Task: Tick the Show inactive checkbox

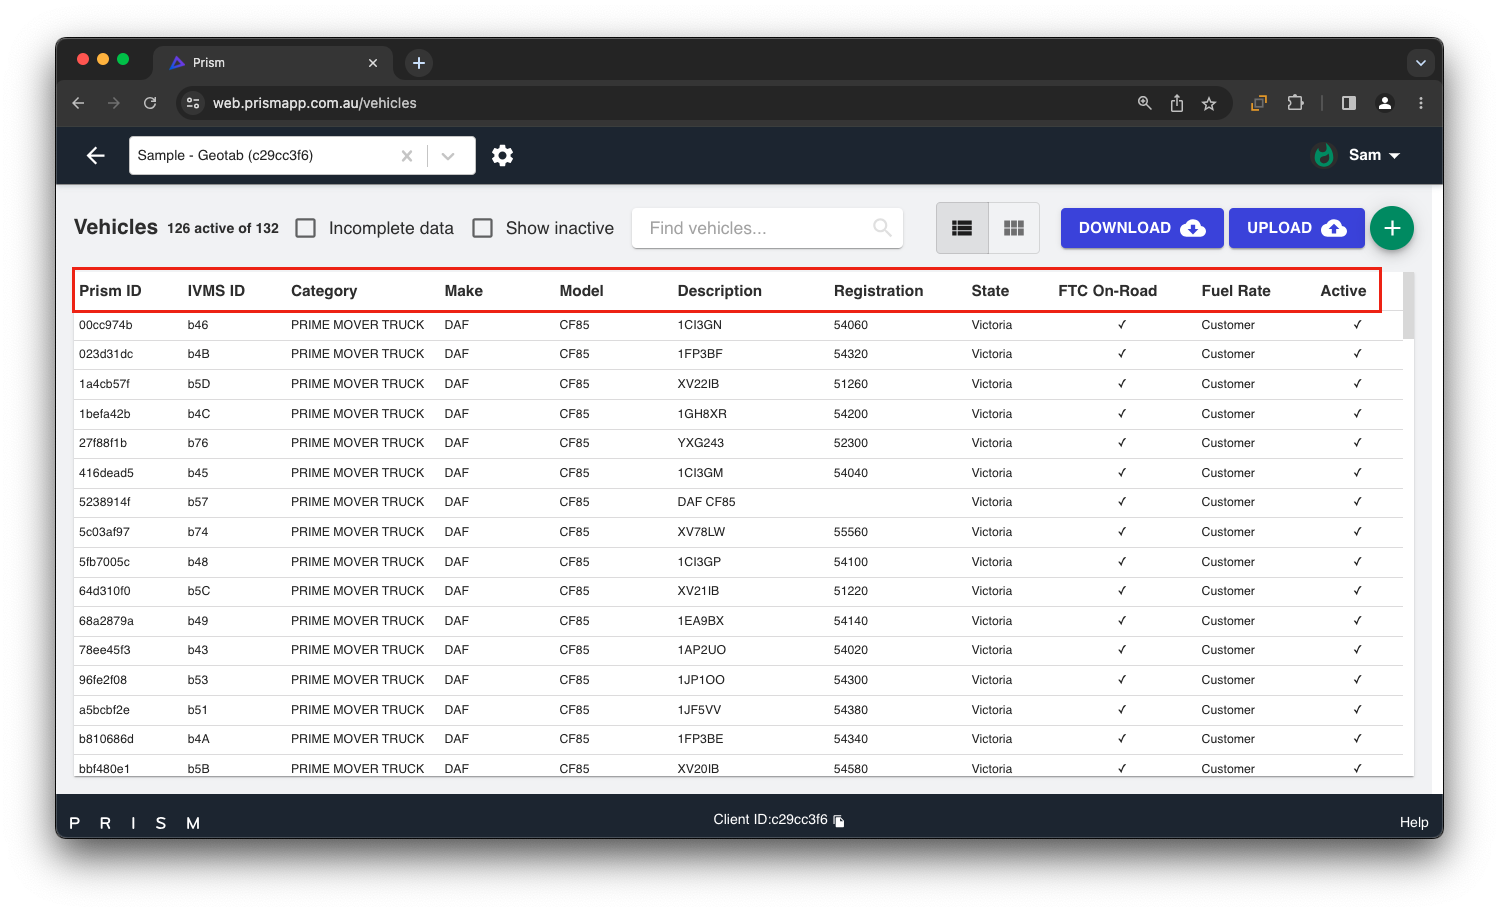Action: click(483, 228)
